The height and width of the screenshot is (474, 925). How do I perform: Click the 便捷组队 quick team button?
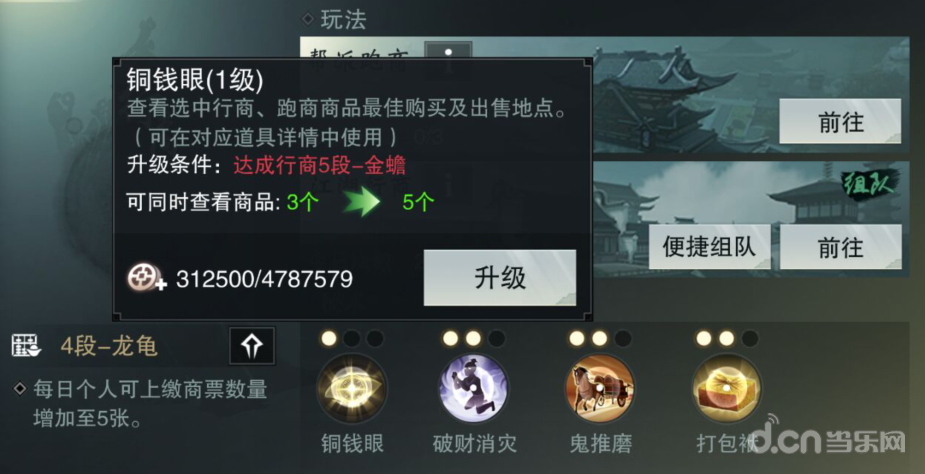710,247
